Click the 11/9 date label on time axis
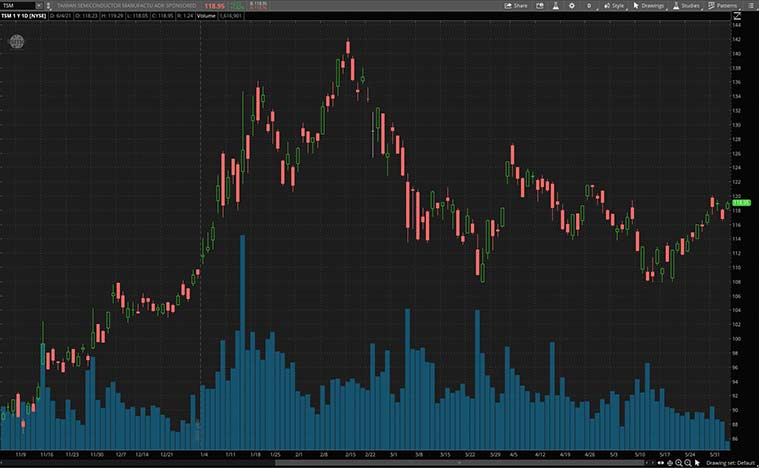This screenshot has height=468, width=759. 21,454
